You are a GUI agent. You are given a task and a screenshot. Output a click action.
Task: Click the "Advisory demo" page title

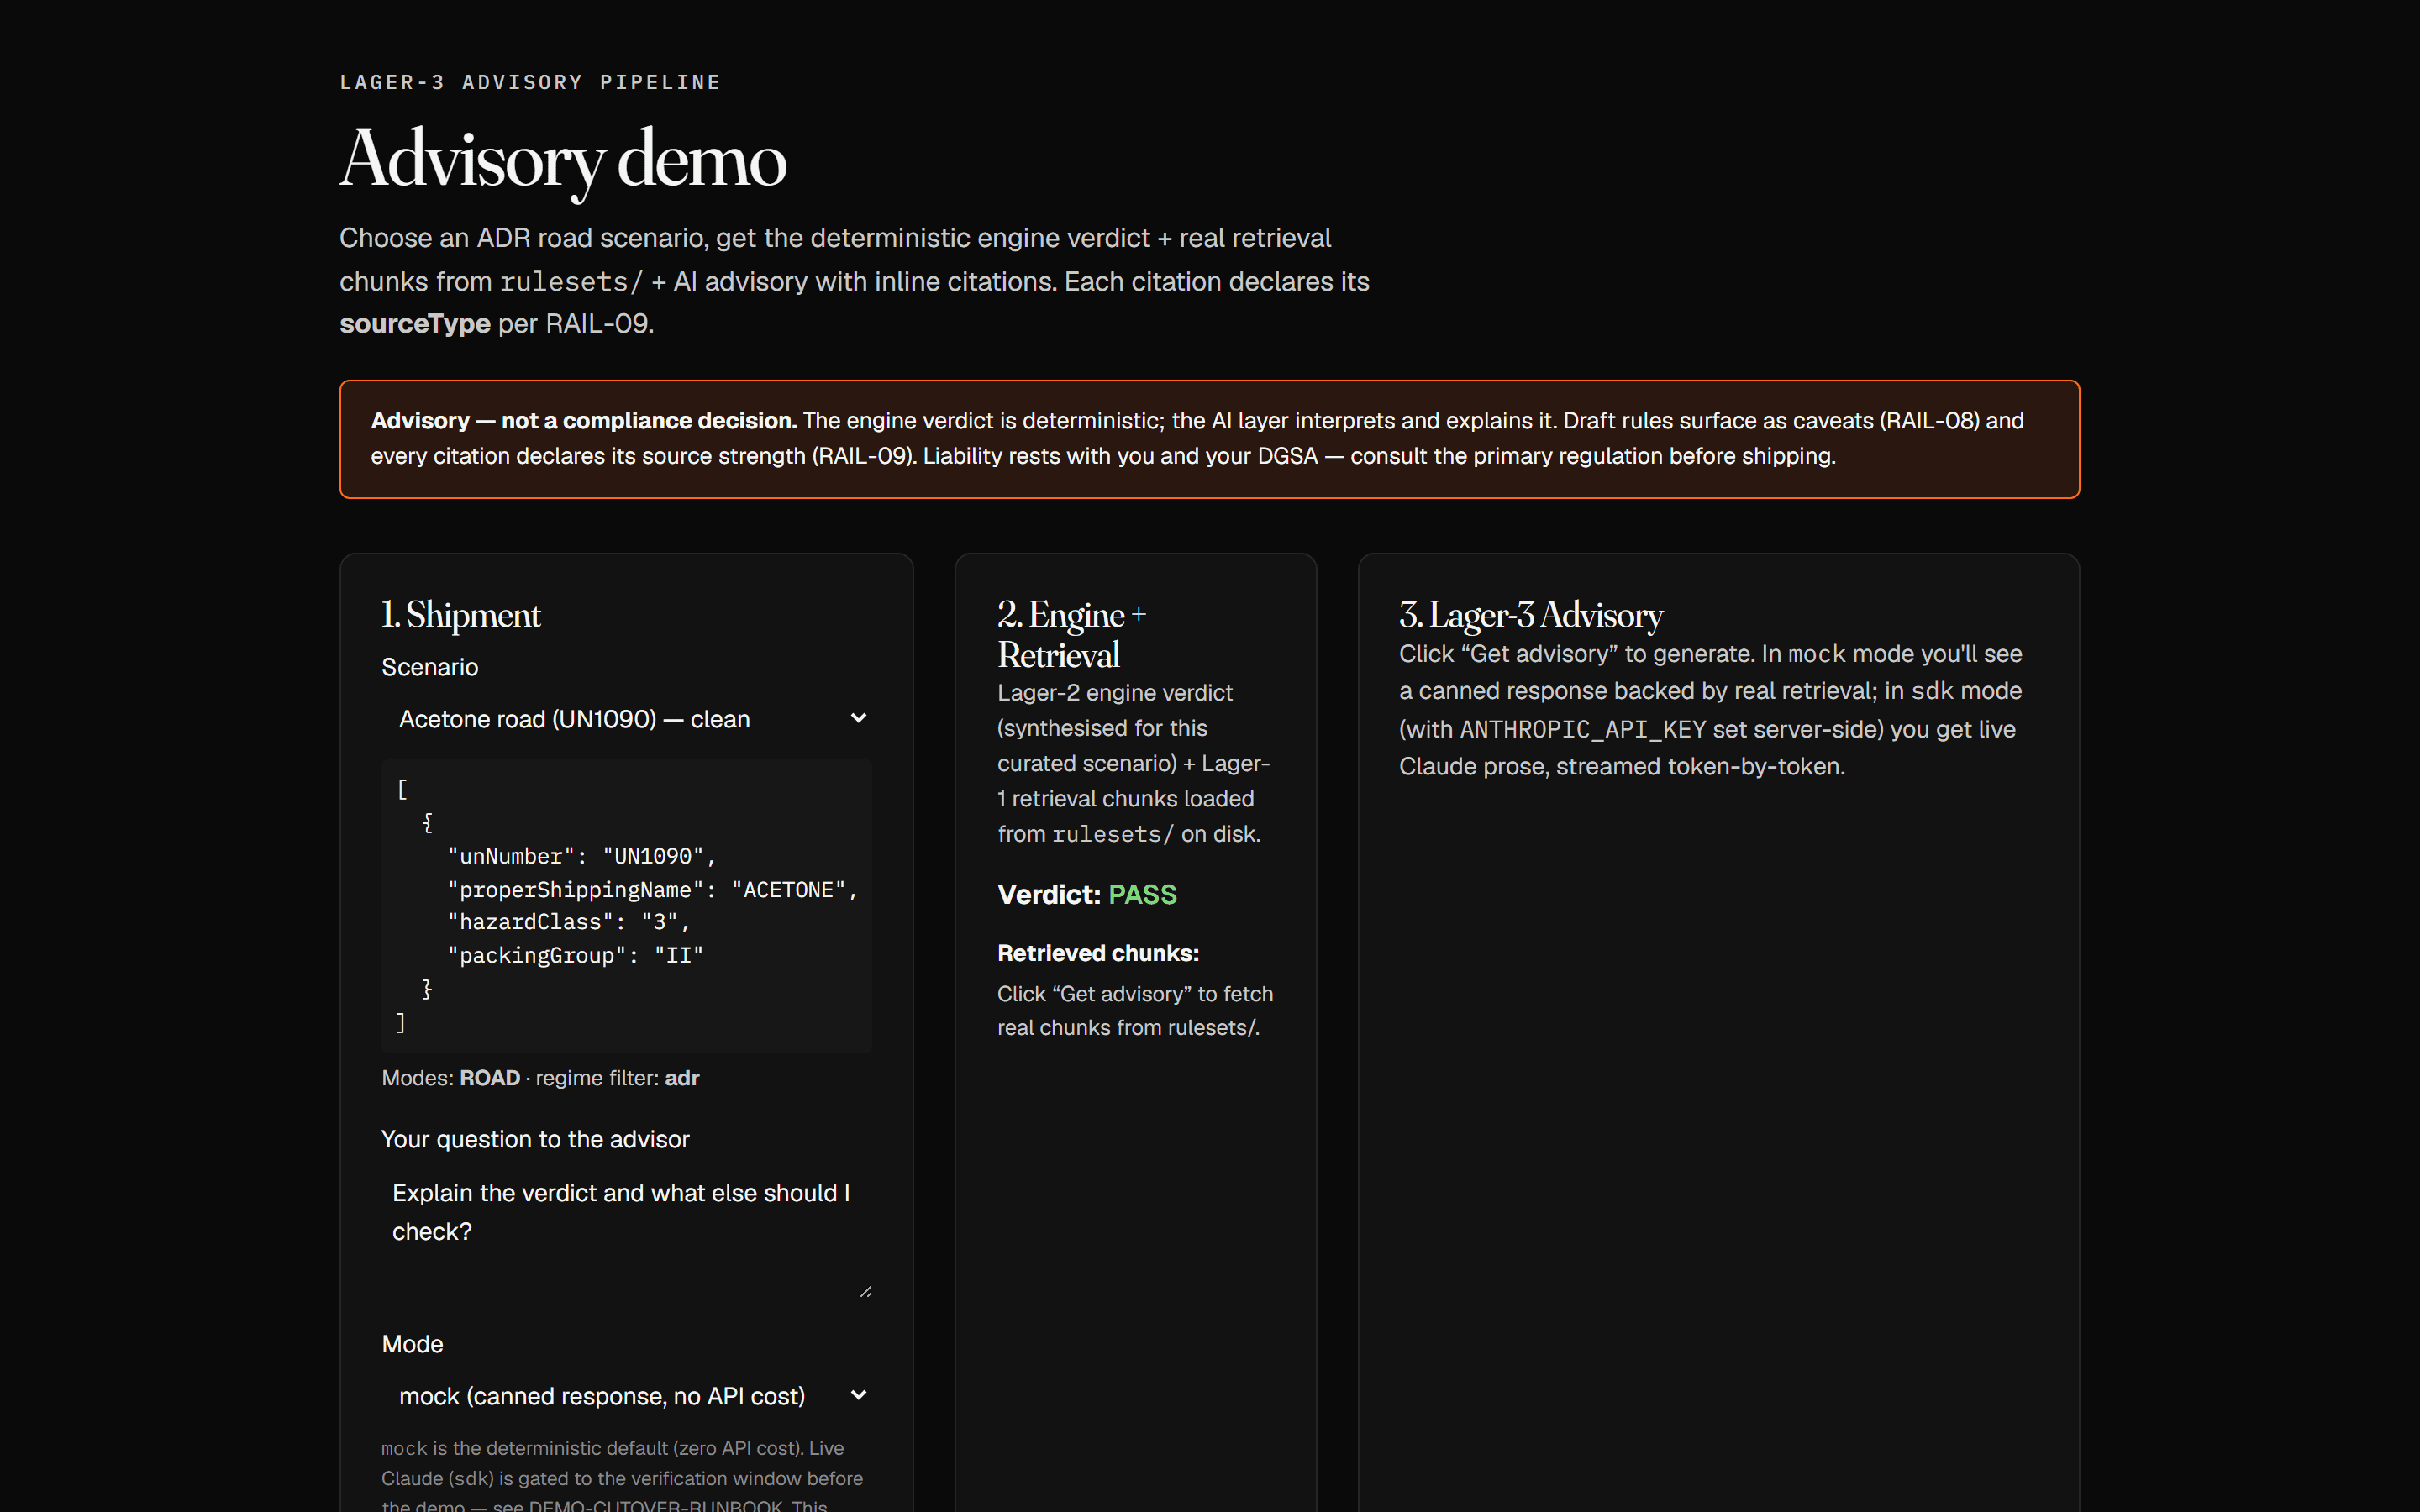tap(563, 159)
